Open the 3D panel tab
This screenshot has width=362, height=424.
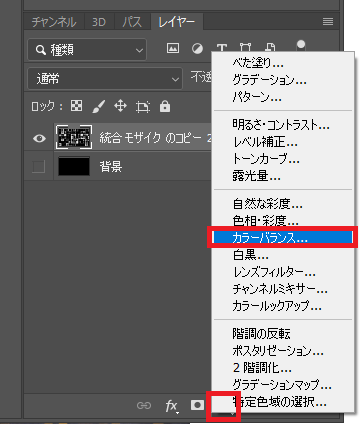pyautogui.click(x=99, y=22)
